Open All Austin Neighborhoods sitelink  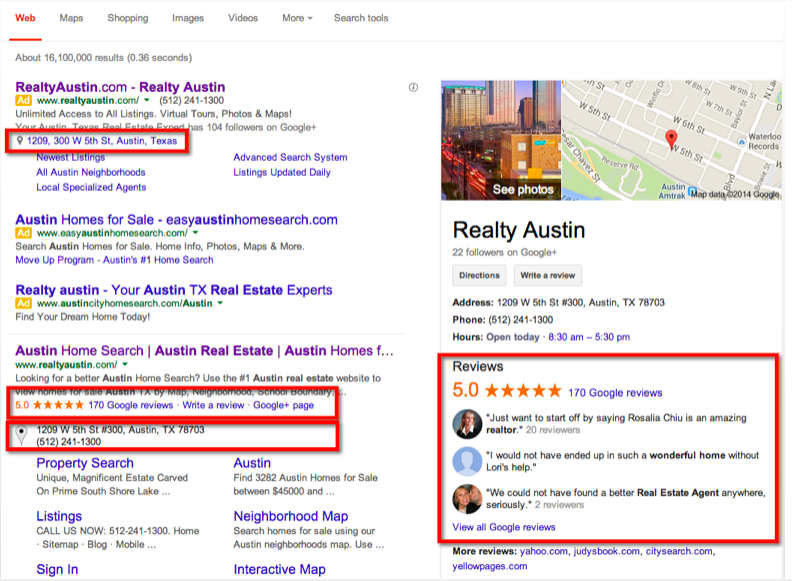91,172
